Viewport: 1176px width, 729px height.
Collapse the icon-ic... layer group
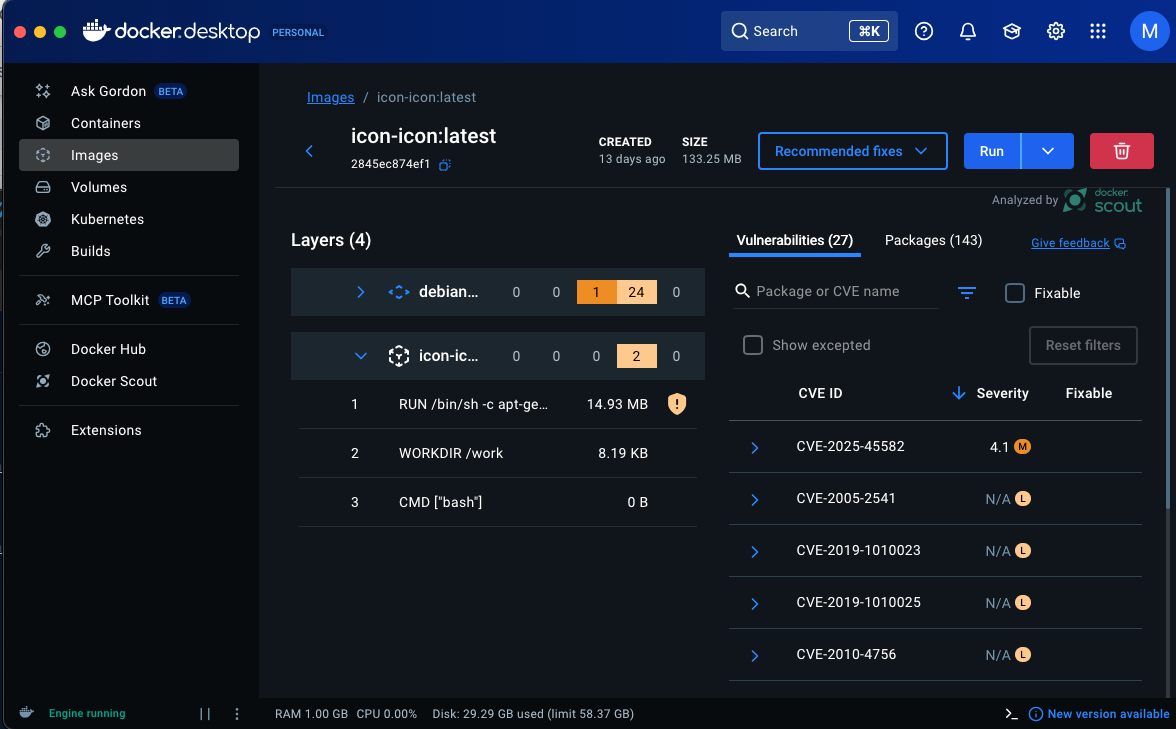click(360, 356)
